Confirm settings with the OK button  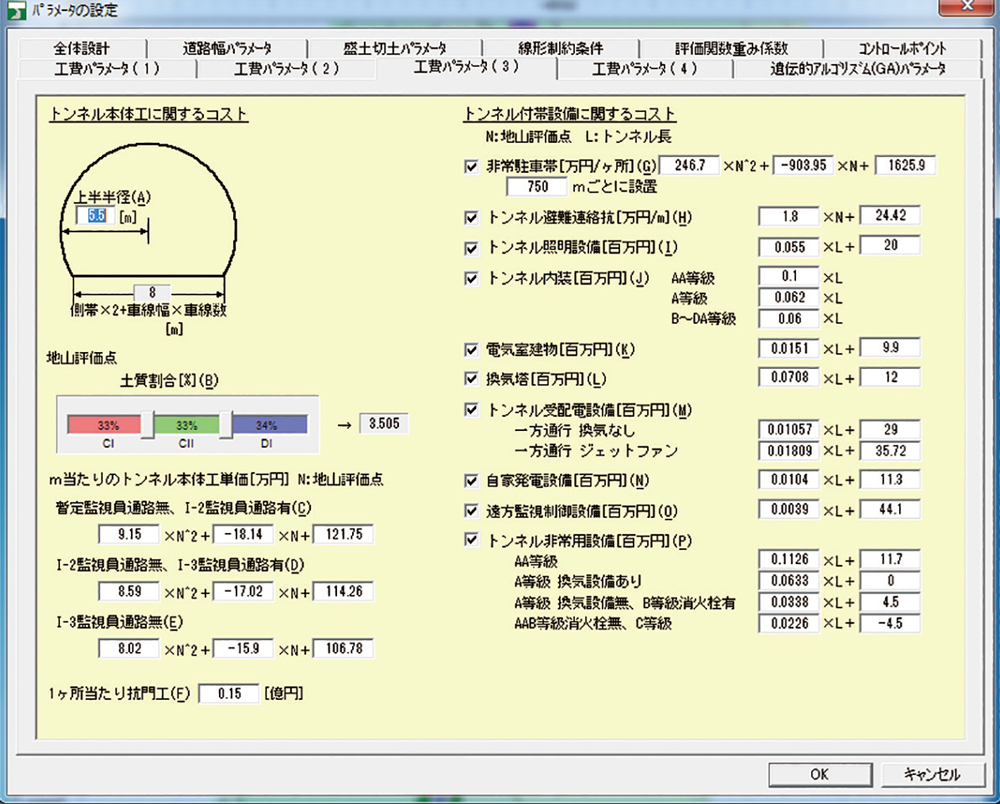[820, 775]
